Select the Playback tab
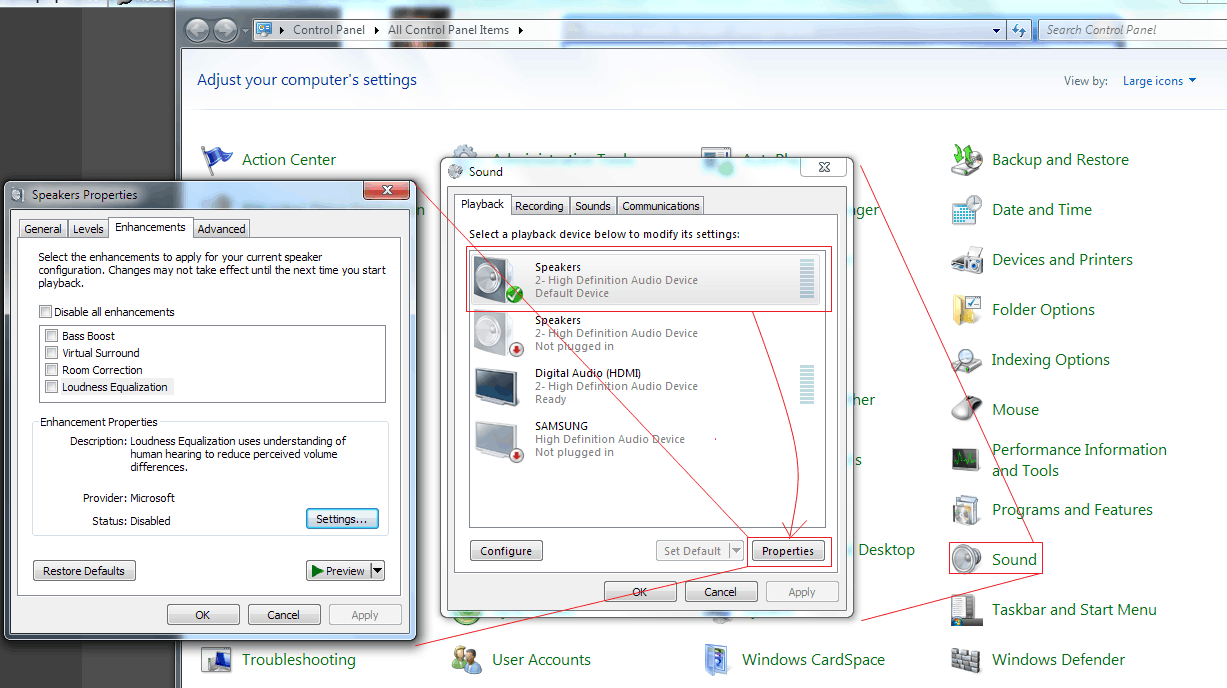Screen dimensions: 1227x688 483,204
